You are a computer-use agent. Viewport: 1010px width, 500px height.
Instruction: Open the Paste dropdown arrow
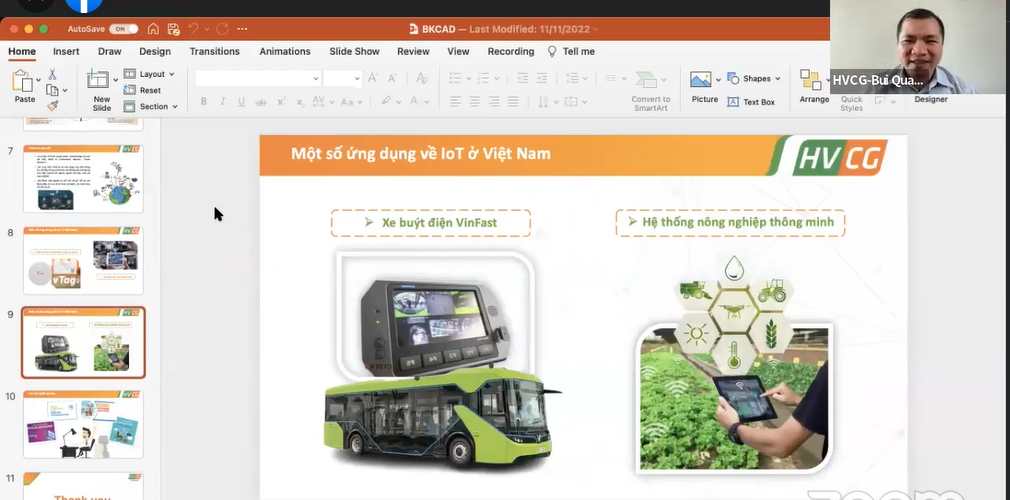click(x=39, y=81)
